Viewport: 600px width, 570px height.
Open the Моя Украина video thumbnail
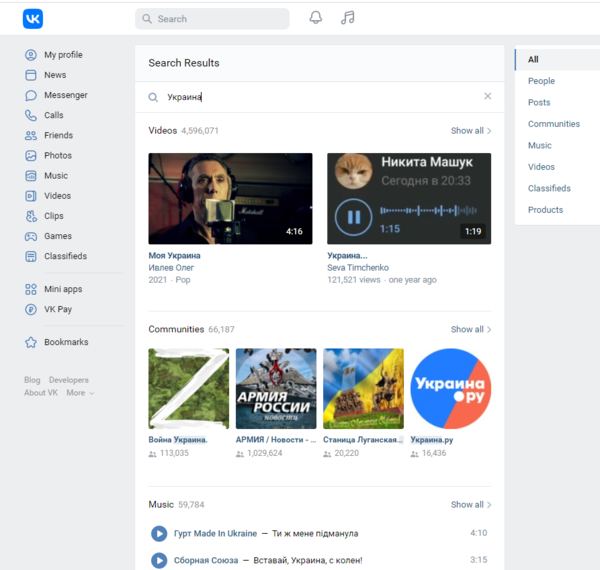point(230,199)
